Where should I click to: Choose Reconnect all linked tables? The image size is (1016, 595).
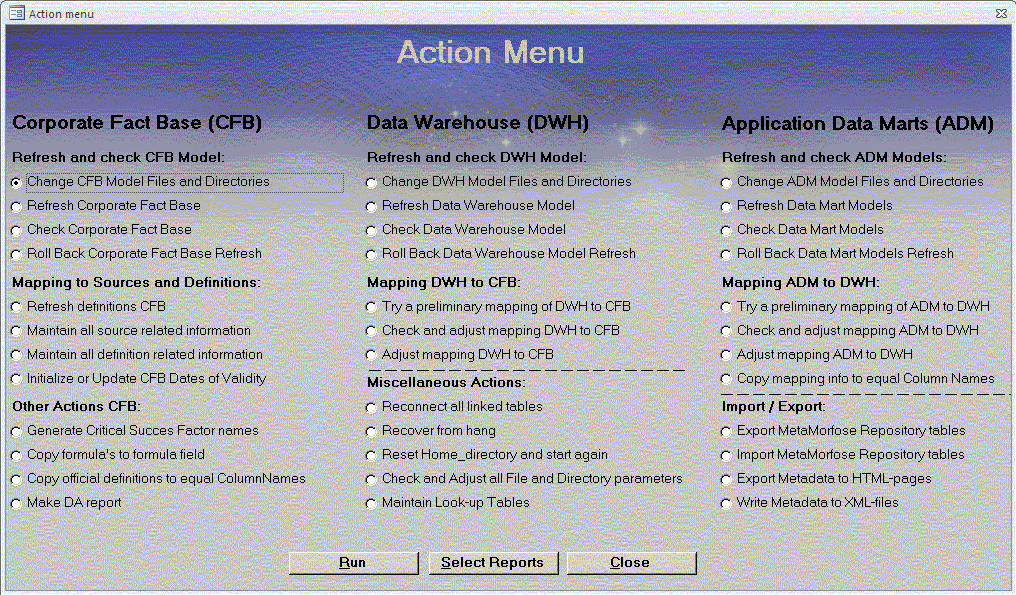tap(371, 408)
